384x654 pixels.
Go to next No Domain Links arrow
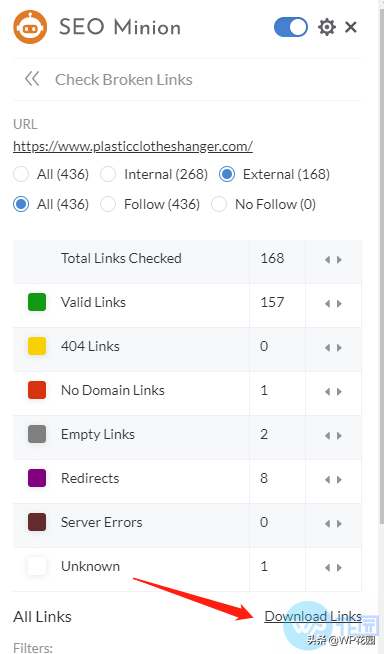[339, 392]
